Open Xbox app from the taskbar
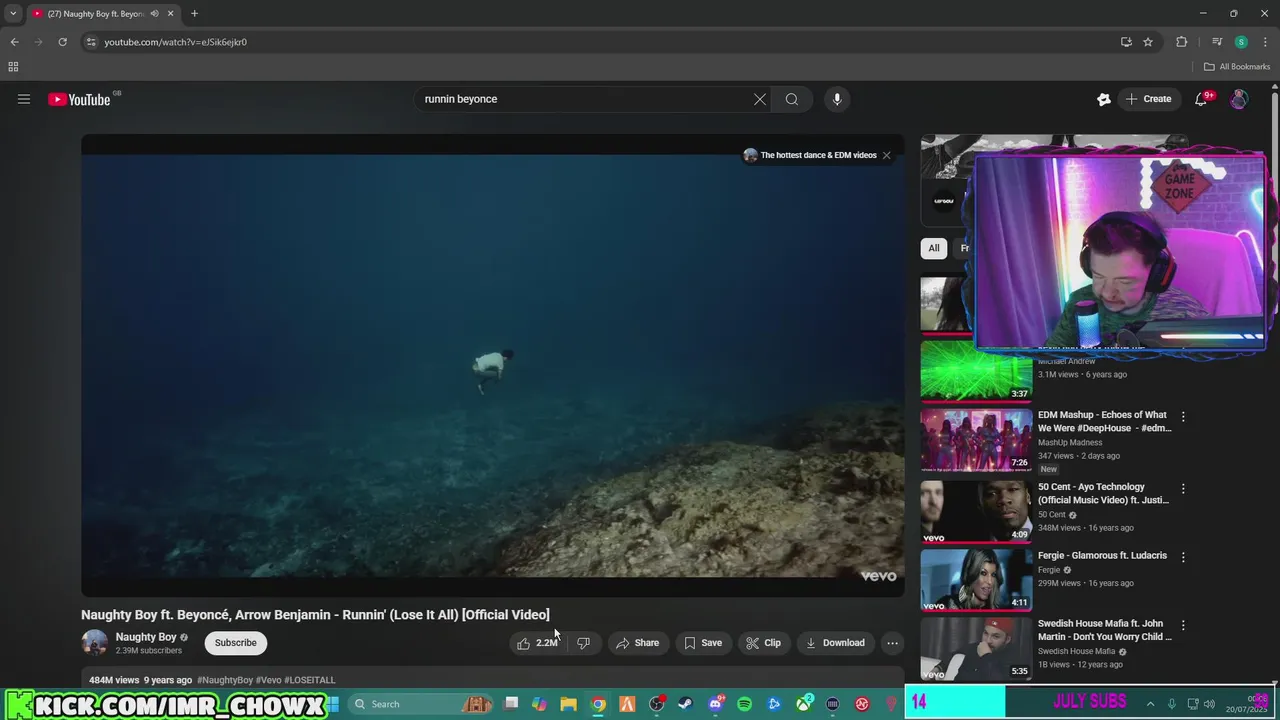This screenshot has height=720, width=1280. pyautogui.click(x=803, y=704)
